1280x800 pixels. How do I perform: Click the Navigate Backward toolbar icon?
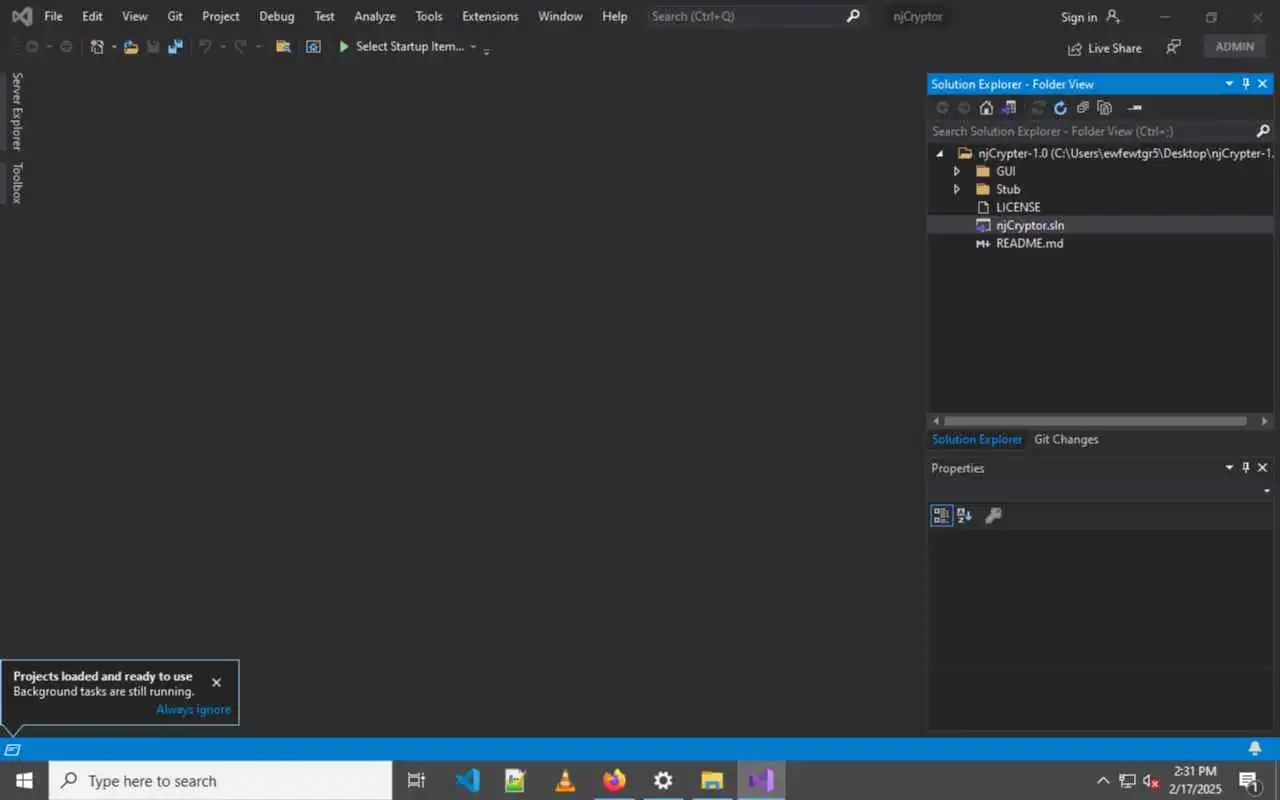32,47
